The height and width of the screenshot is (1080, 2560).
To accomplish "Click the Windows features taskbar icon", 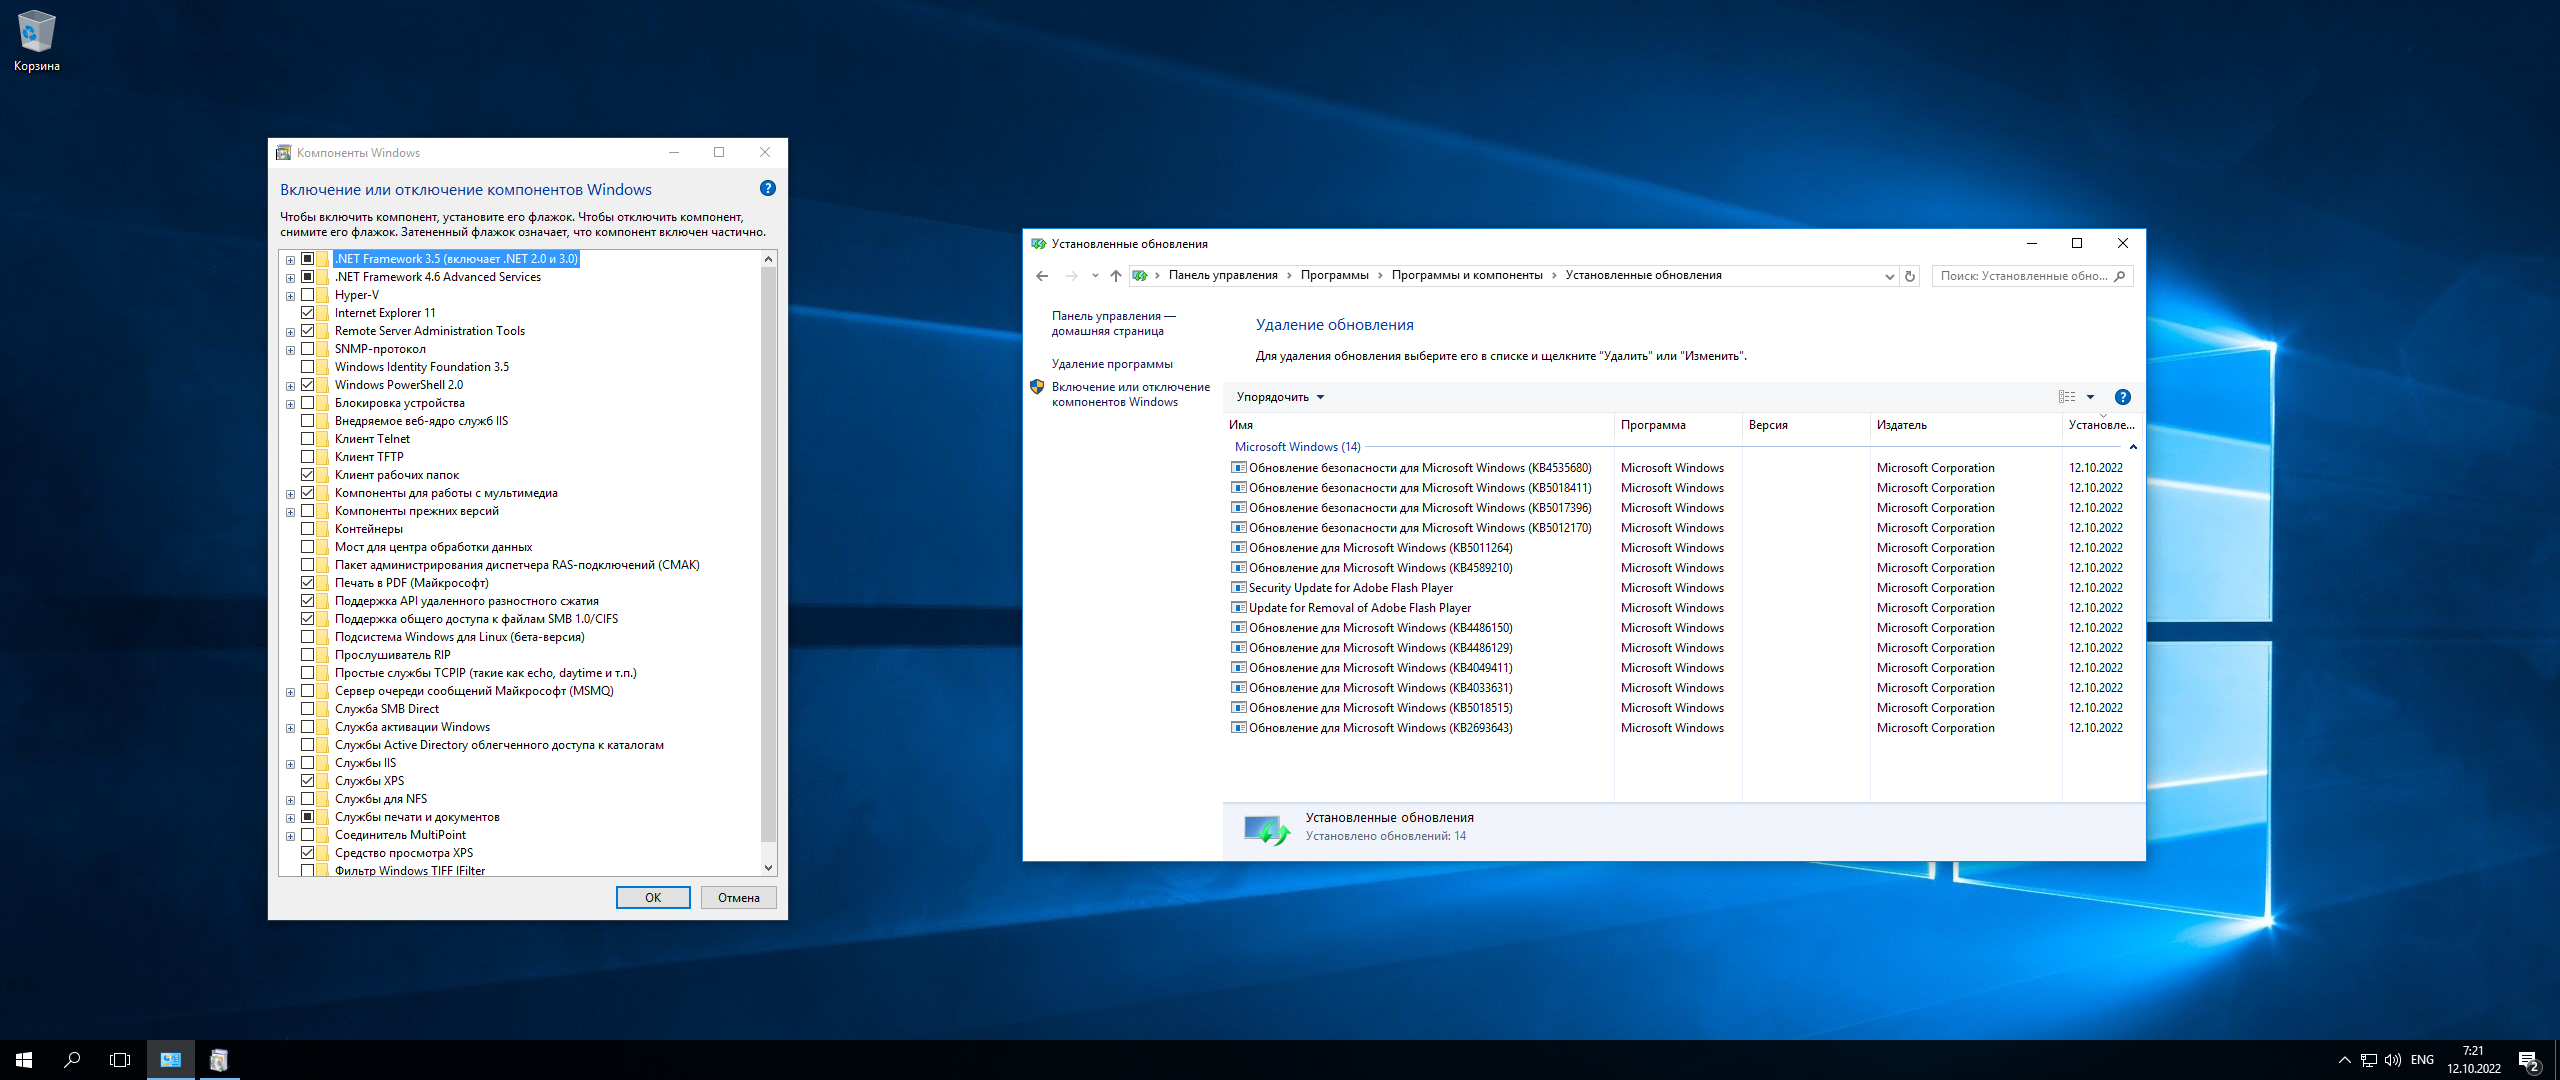I will 219,1060.
